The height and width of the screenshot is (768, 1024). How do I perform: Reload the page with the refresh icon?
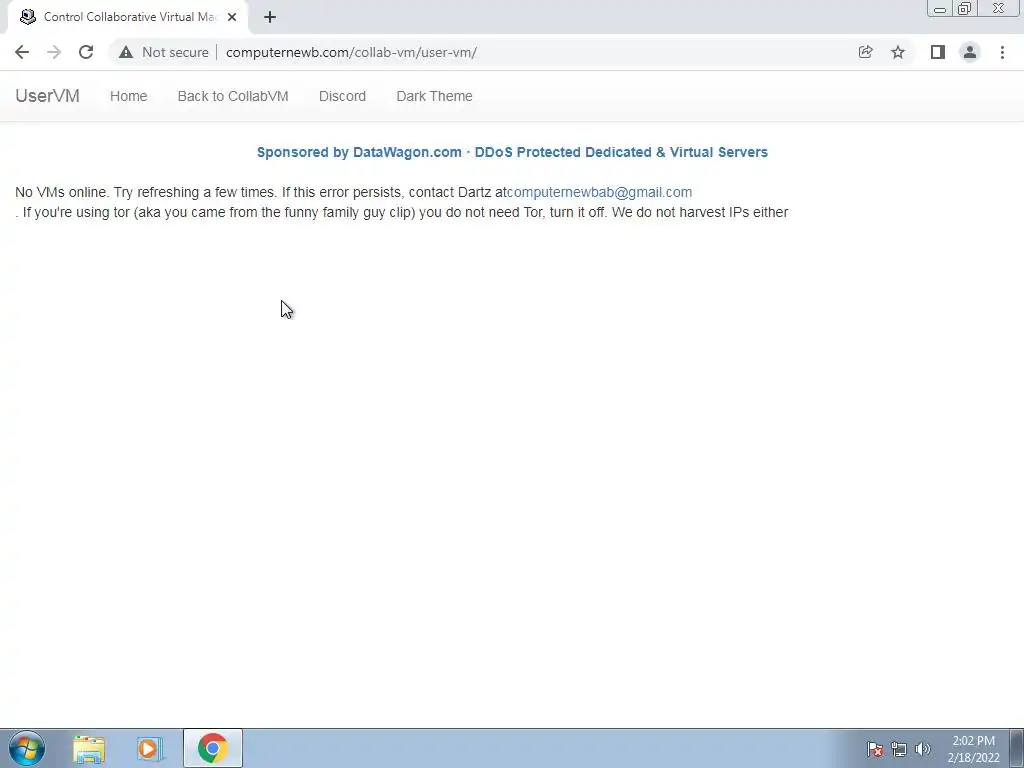coord(86,52)
